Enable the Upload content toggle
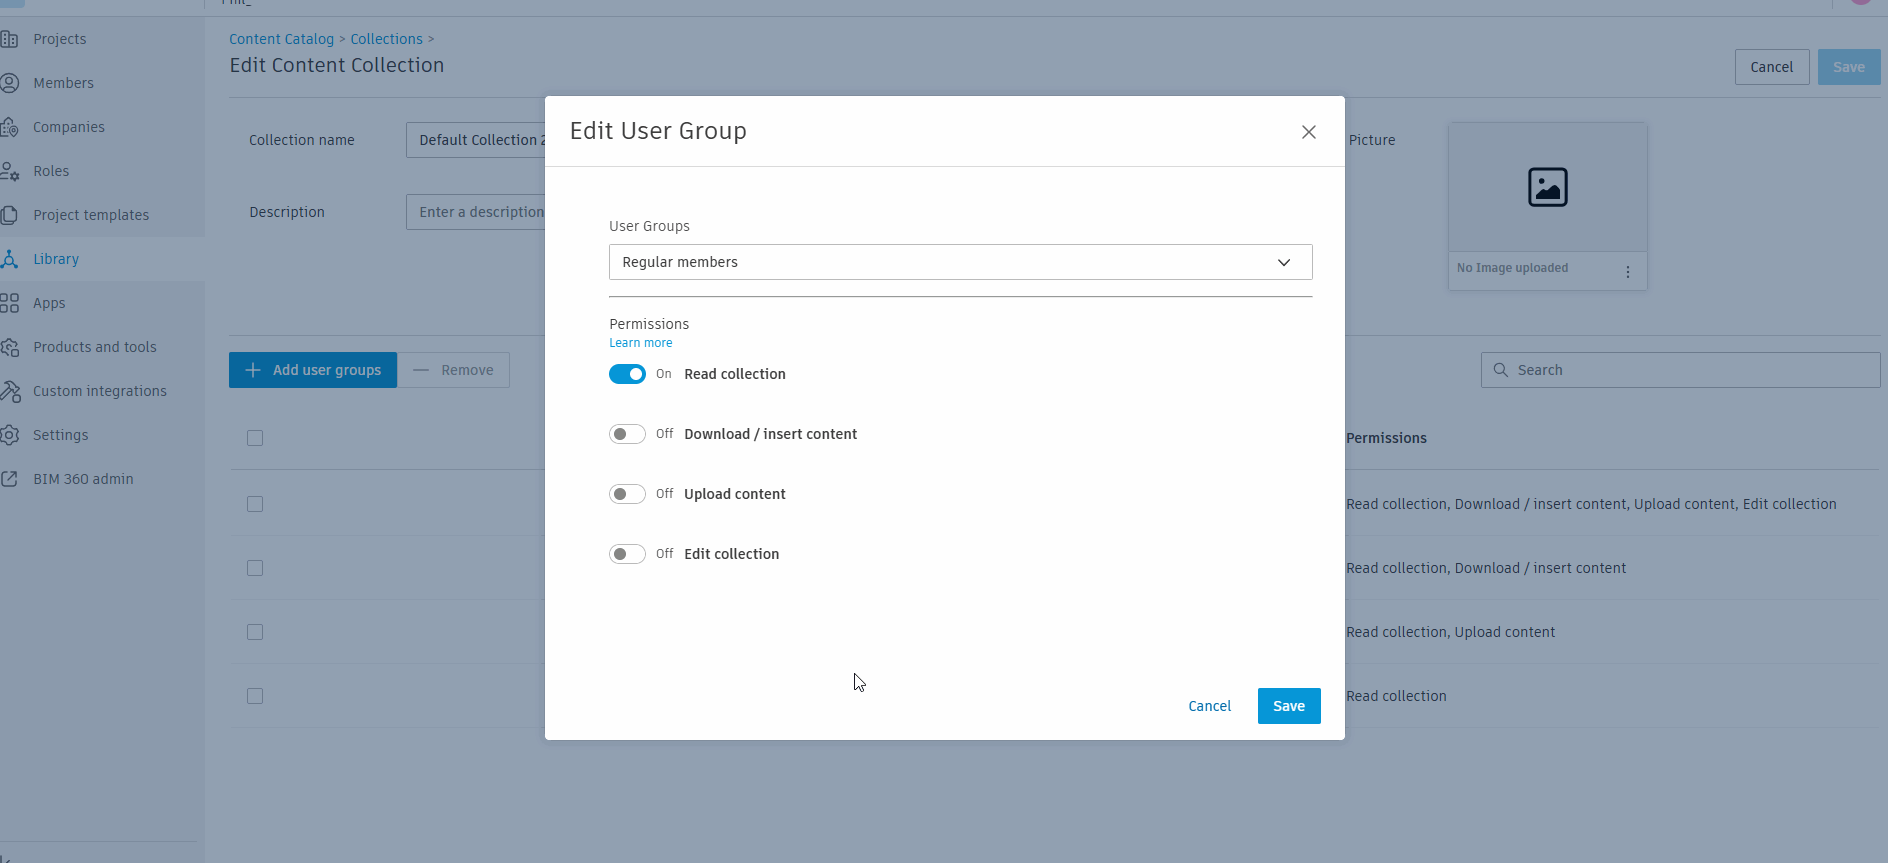The image size is (1888, 863). [x=627, y=494]
